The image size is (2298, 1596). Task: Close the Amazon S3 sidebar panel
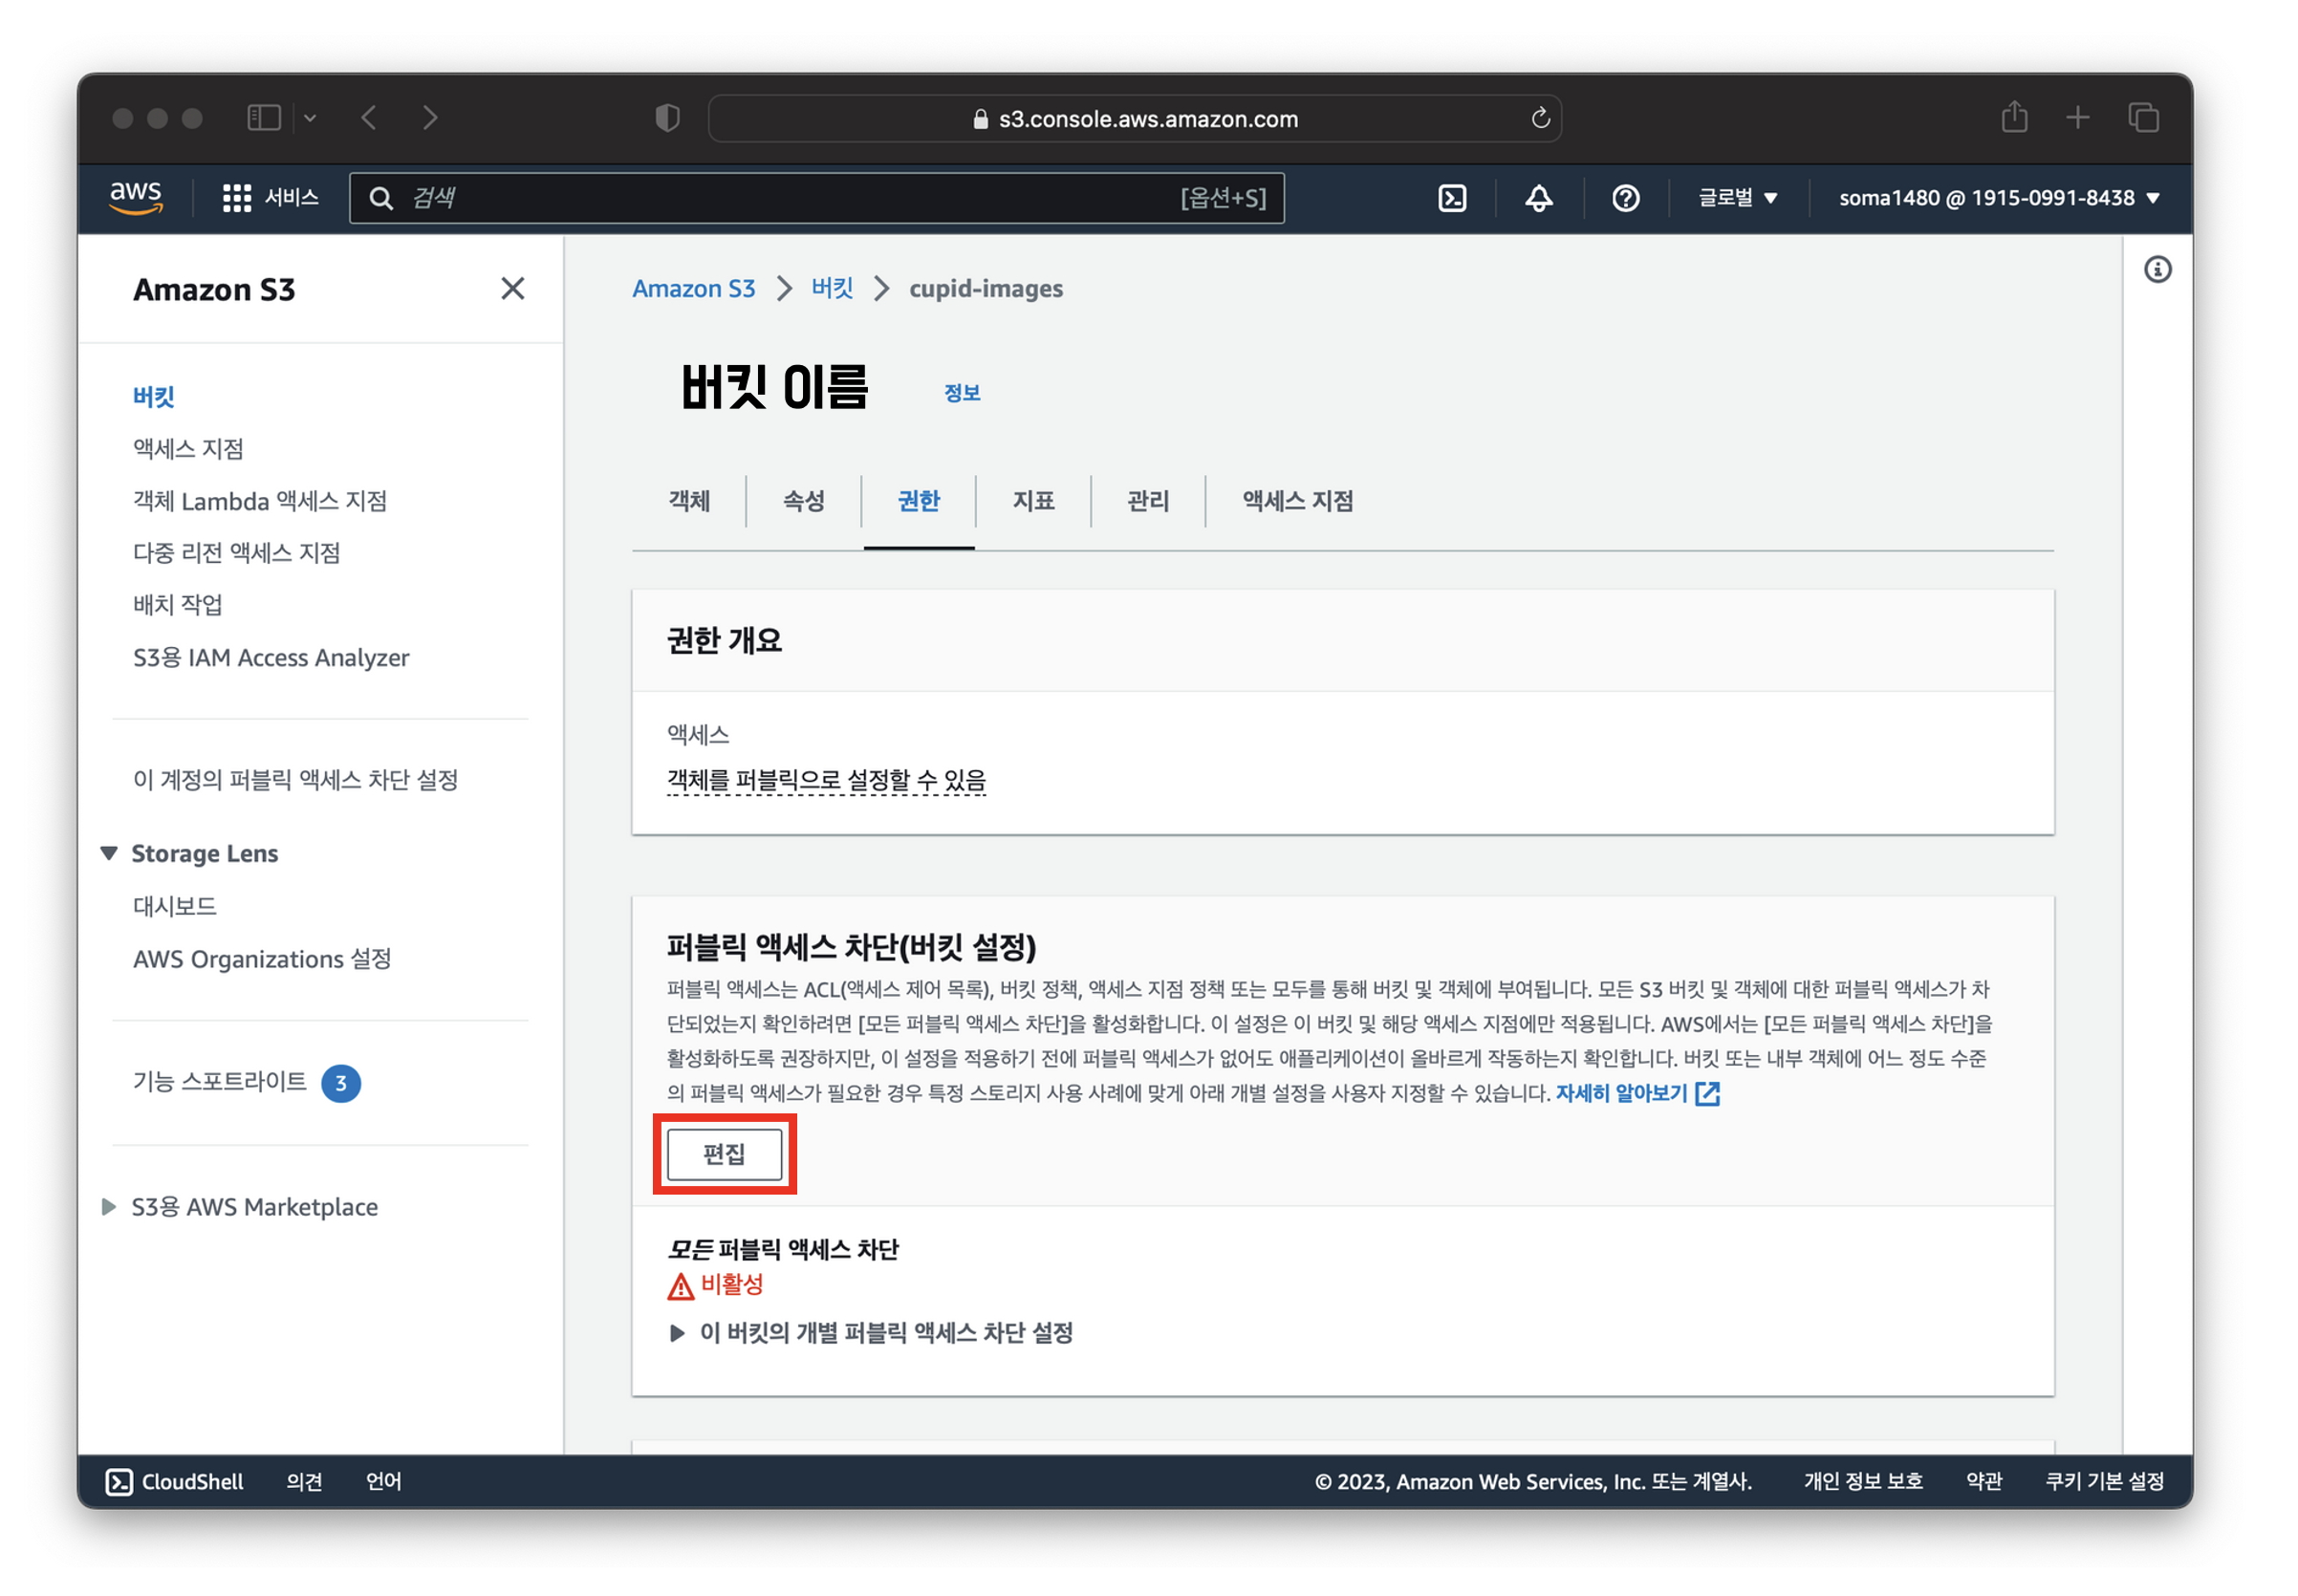(x=512, y=289)
